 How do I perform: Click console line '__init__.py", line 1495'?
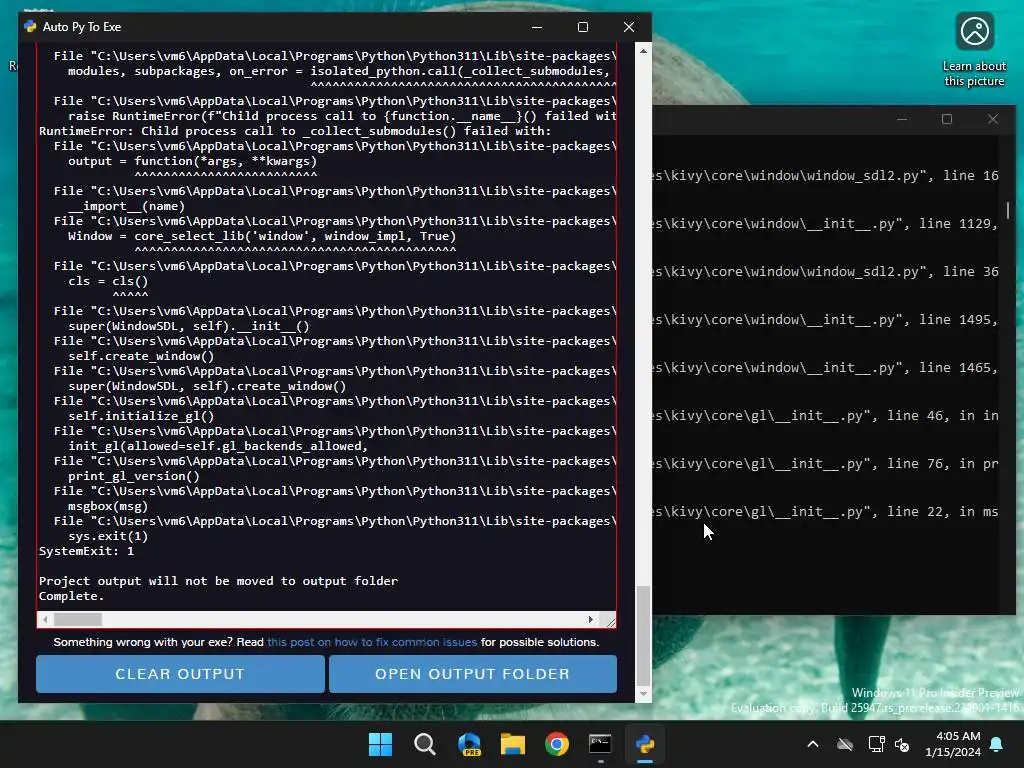tap(825, 320)
